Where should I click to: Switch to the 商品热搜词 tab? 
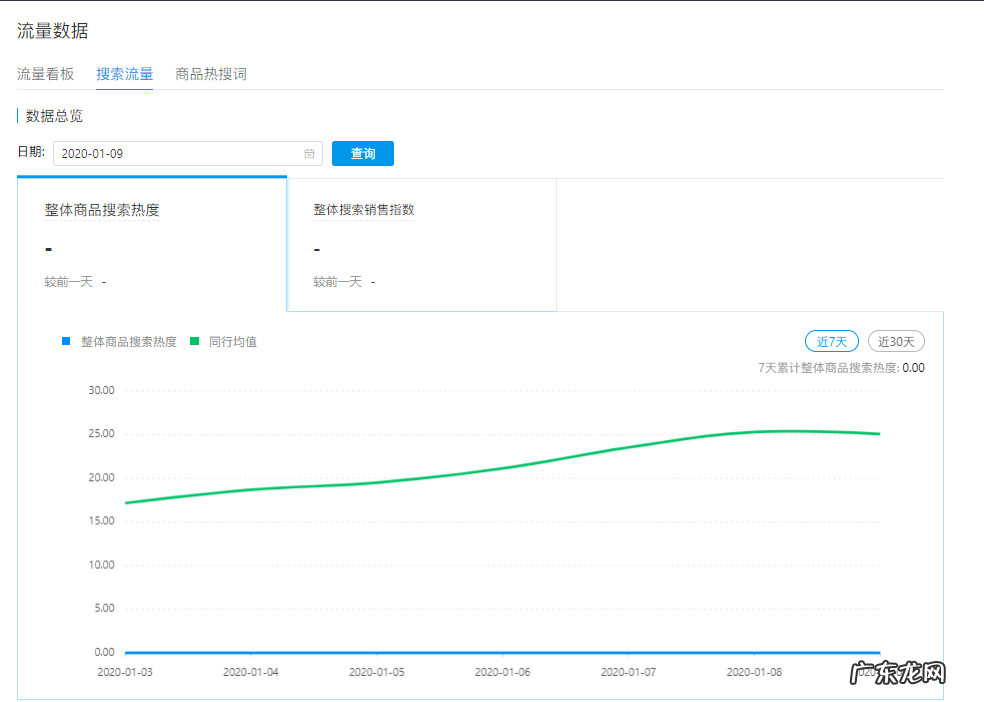tap(211, 74)
